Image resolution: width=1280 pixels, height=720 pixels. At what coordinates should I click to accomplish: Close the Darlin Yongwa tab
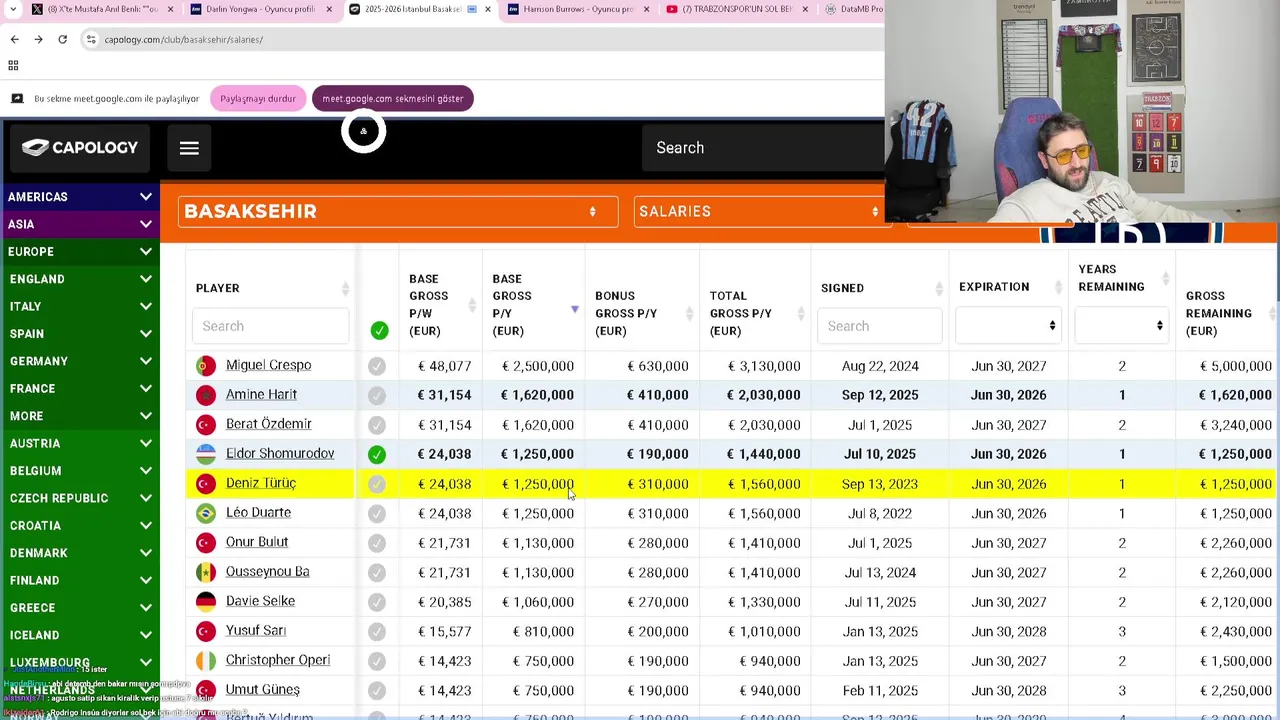click(329, 9)
